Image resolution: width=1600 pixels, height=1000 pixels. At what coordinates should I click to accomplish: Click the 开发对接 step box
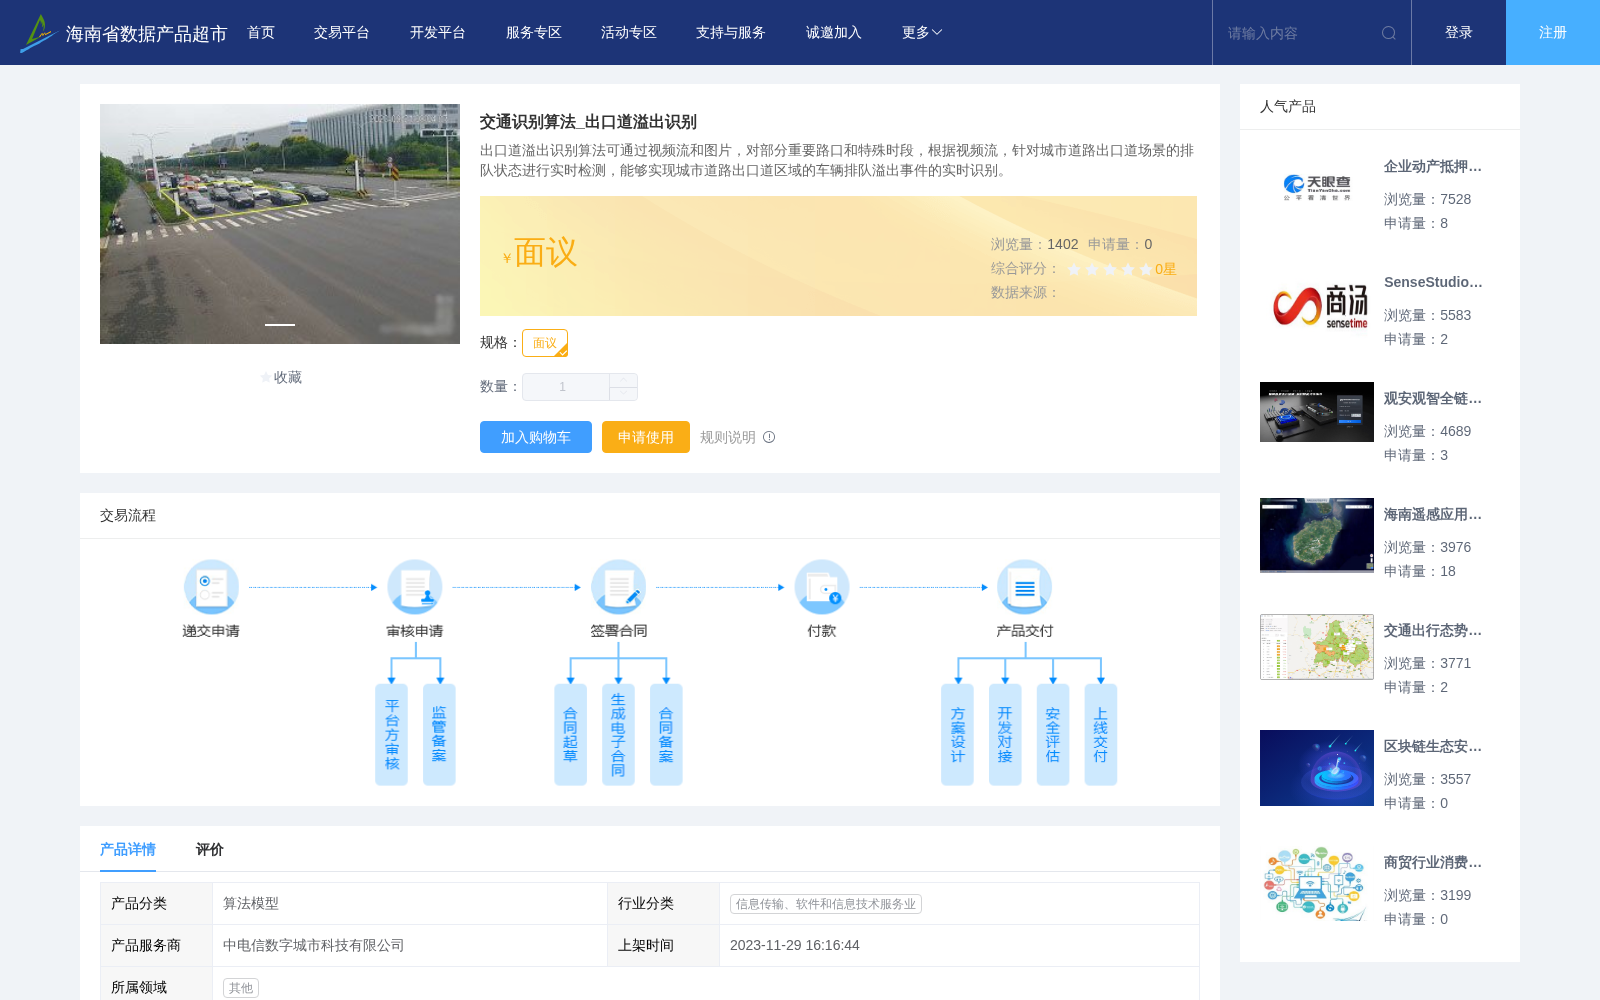(x=1005, y=735)
